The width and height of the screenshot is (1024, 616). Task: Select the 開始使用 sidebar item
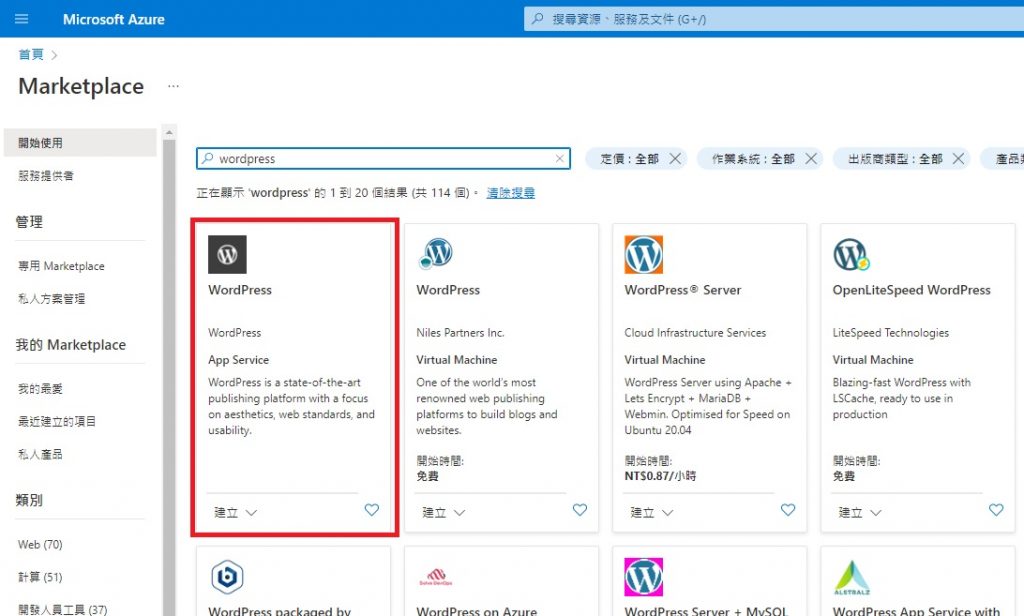80,142
